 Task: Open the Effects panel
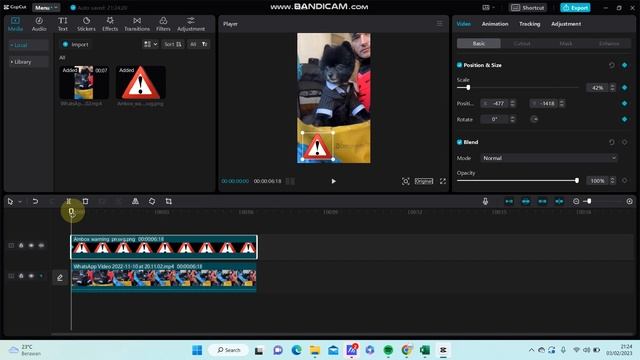coord(110,24)
